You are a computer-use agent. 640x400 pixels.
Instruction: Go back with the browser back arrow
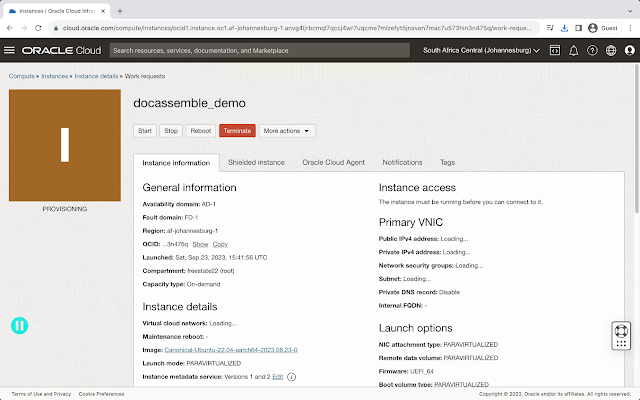click(10, 28)
